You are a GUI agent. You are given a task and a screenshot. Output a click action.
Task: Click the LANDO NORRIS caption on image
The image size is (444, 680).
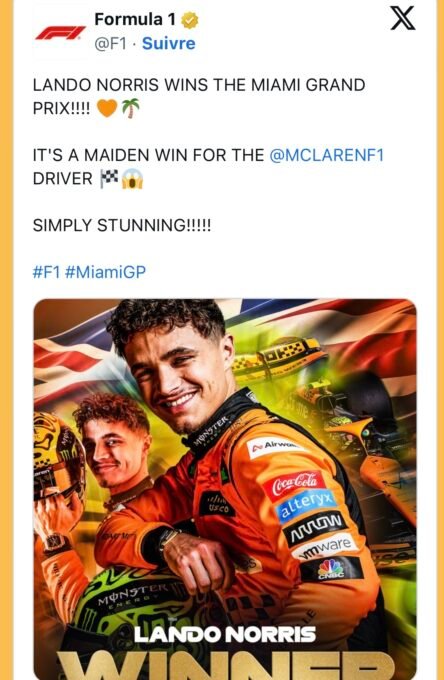[x=225, y=634]
